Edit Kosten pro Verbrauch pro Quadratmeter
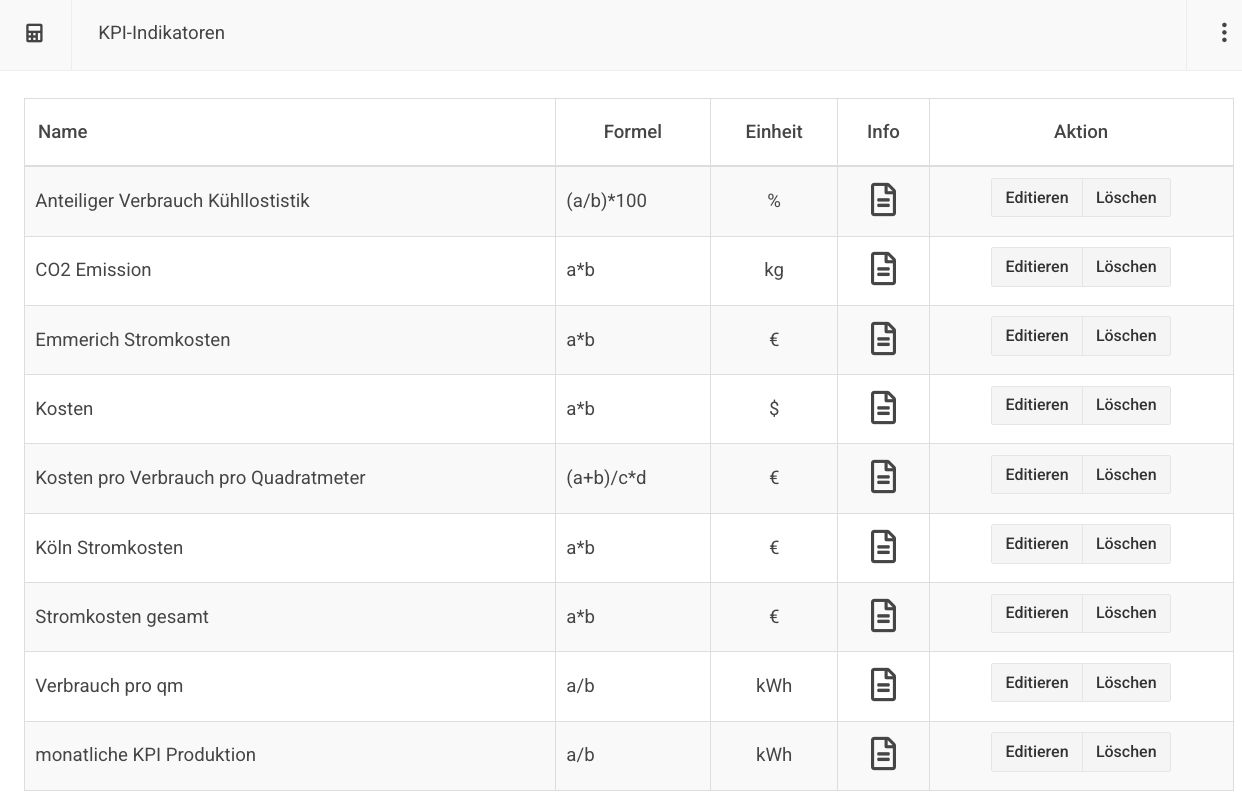 (1036, 475)
